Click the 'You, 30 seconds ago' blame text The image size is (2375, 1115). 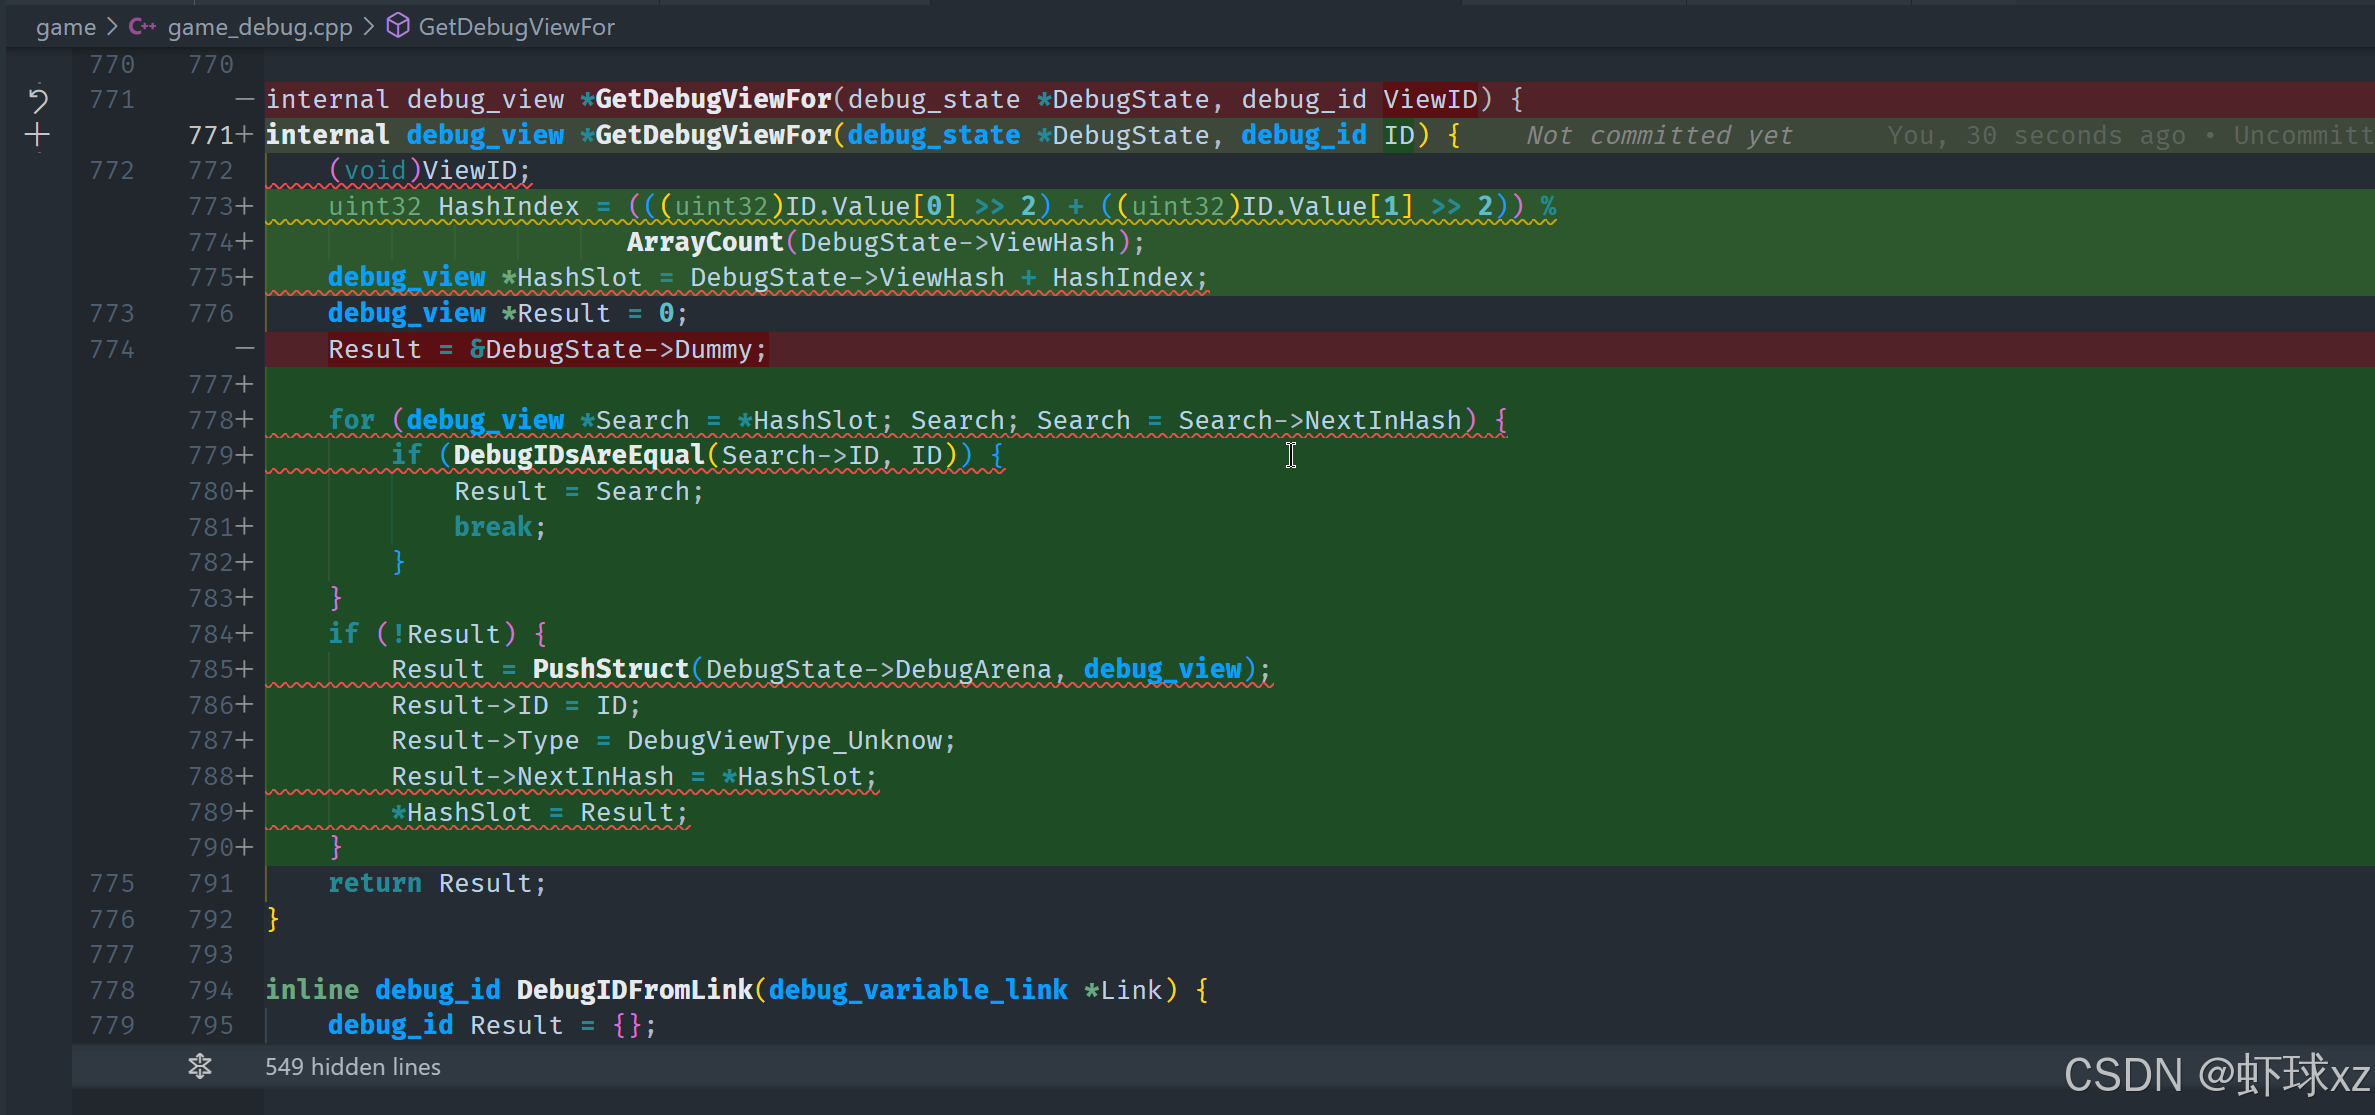click(2035, 135)
